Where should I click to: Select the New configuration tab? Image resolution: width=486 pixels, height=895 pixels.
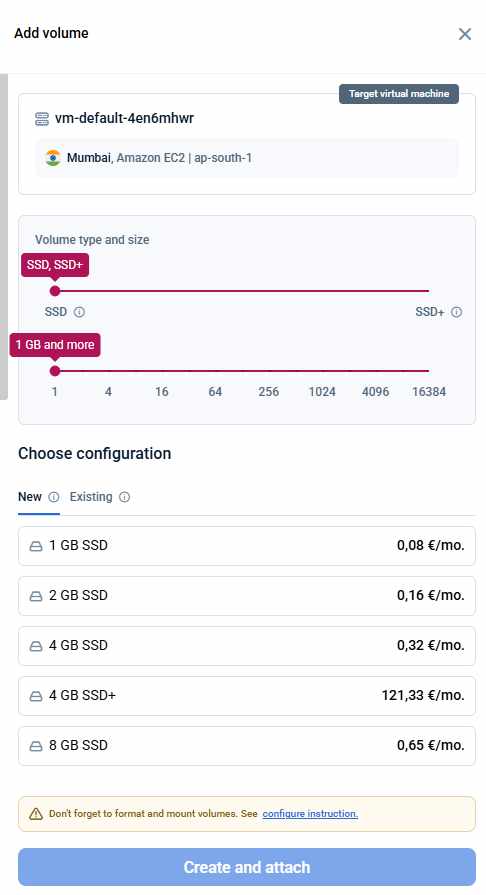click(30, 497)
